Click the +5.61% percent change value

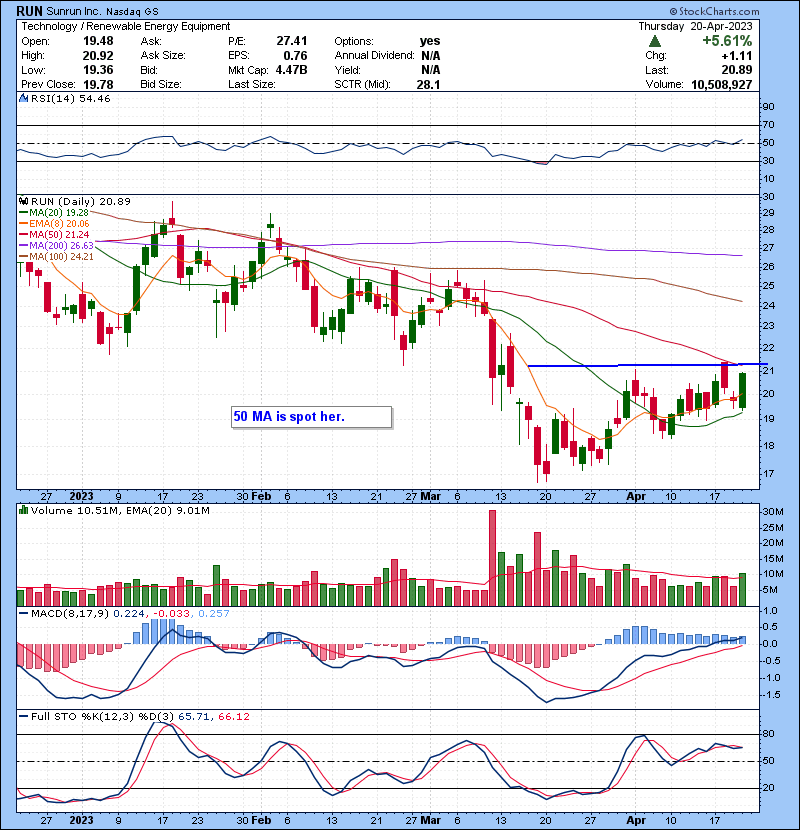point(727,41)
